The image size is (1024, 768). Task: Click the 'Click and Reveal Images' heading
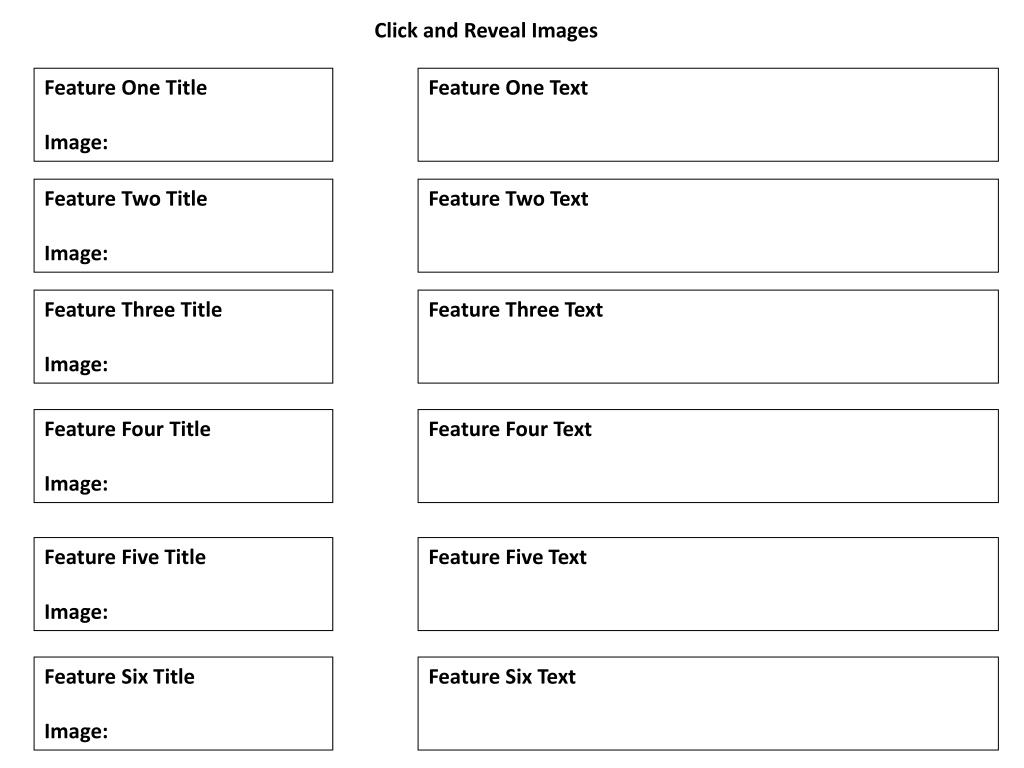coord(486,31)
